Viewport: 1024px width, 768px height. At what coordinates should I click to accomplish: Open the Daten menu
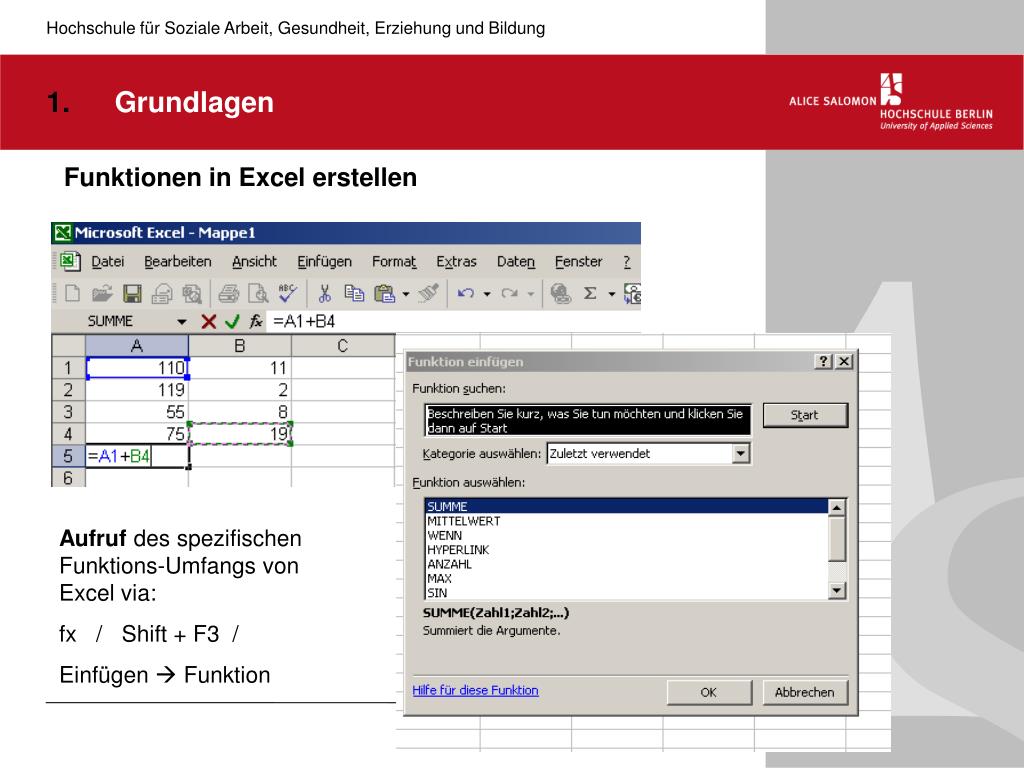pyautogui.click(x=515, y=262)
